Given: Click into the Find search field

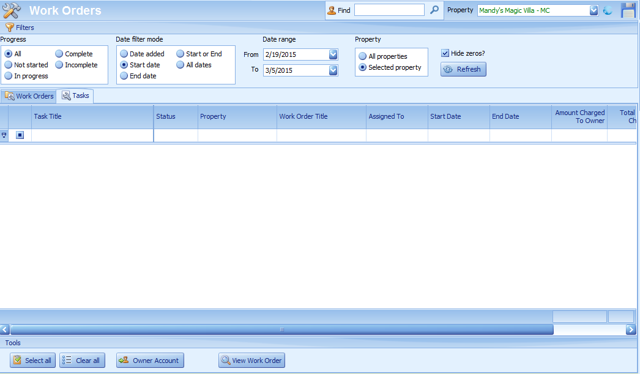Looking at the screenshot, I should (389, 10).
